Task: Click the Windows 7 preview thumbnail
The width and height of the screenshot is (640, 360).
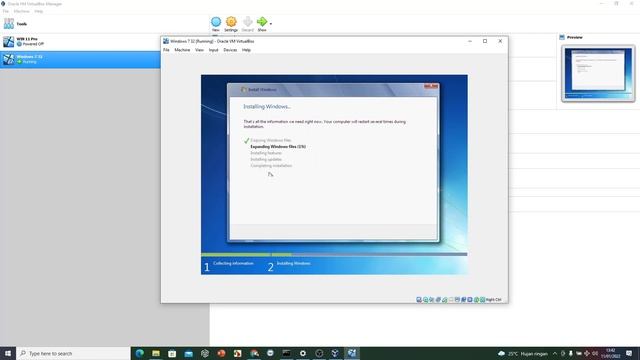Action: pyautogui.click(x=598, y=73)
